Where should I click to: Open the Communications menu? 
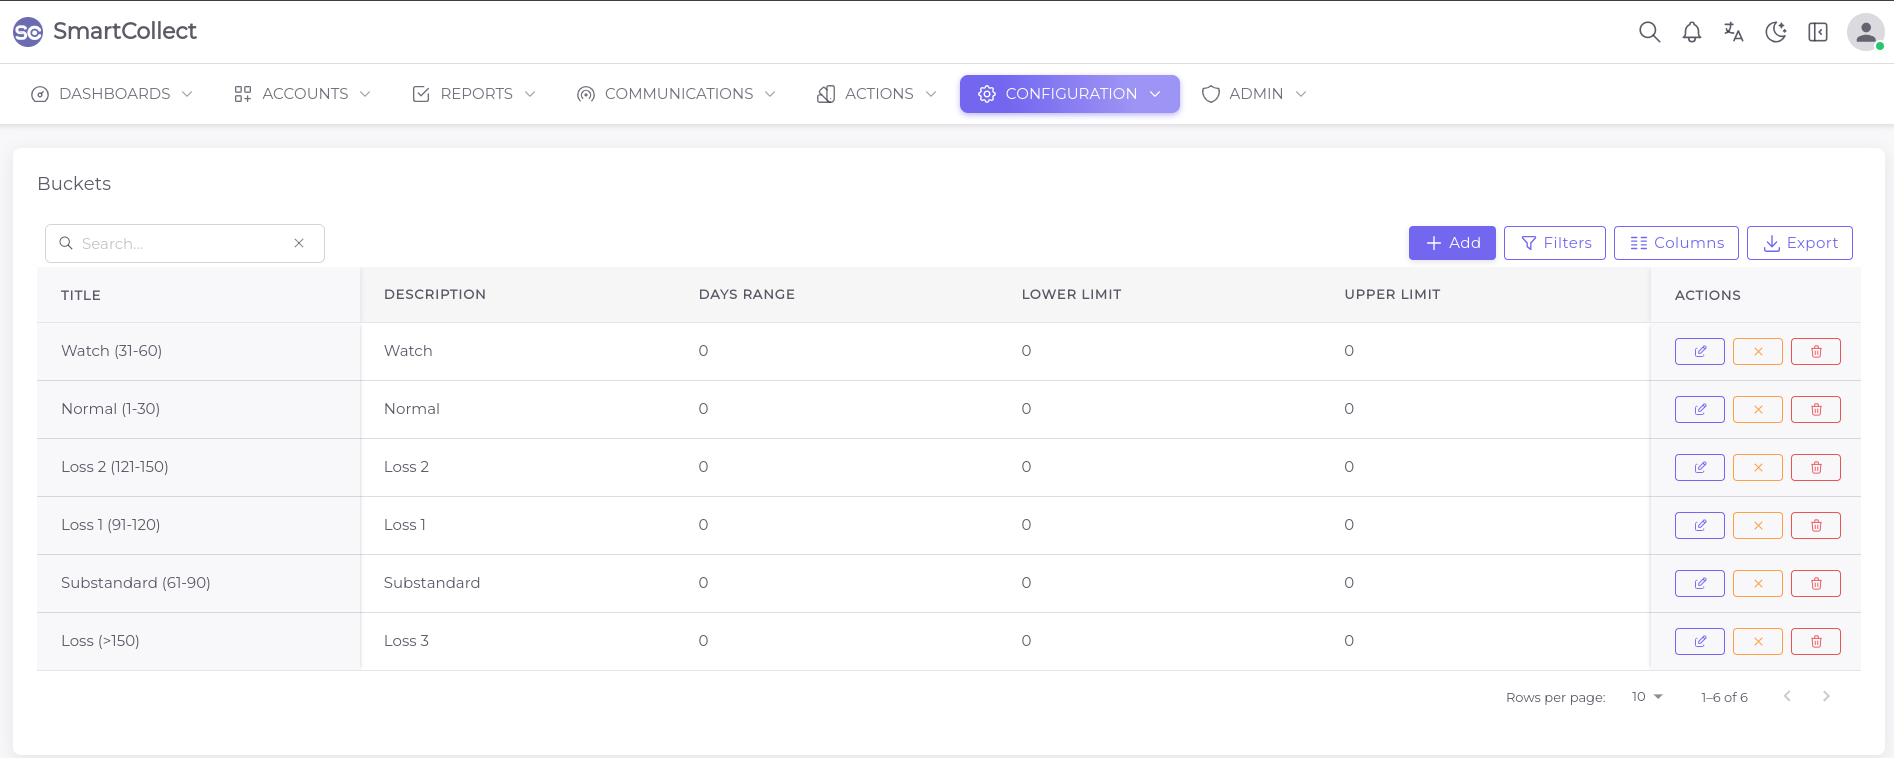(x=676, y=94)
